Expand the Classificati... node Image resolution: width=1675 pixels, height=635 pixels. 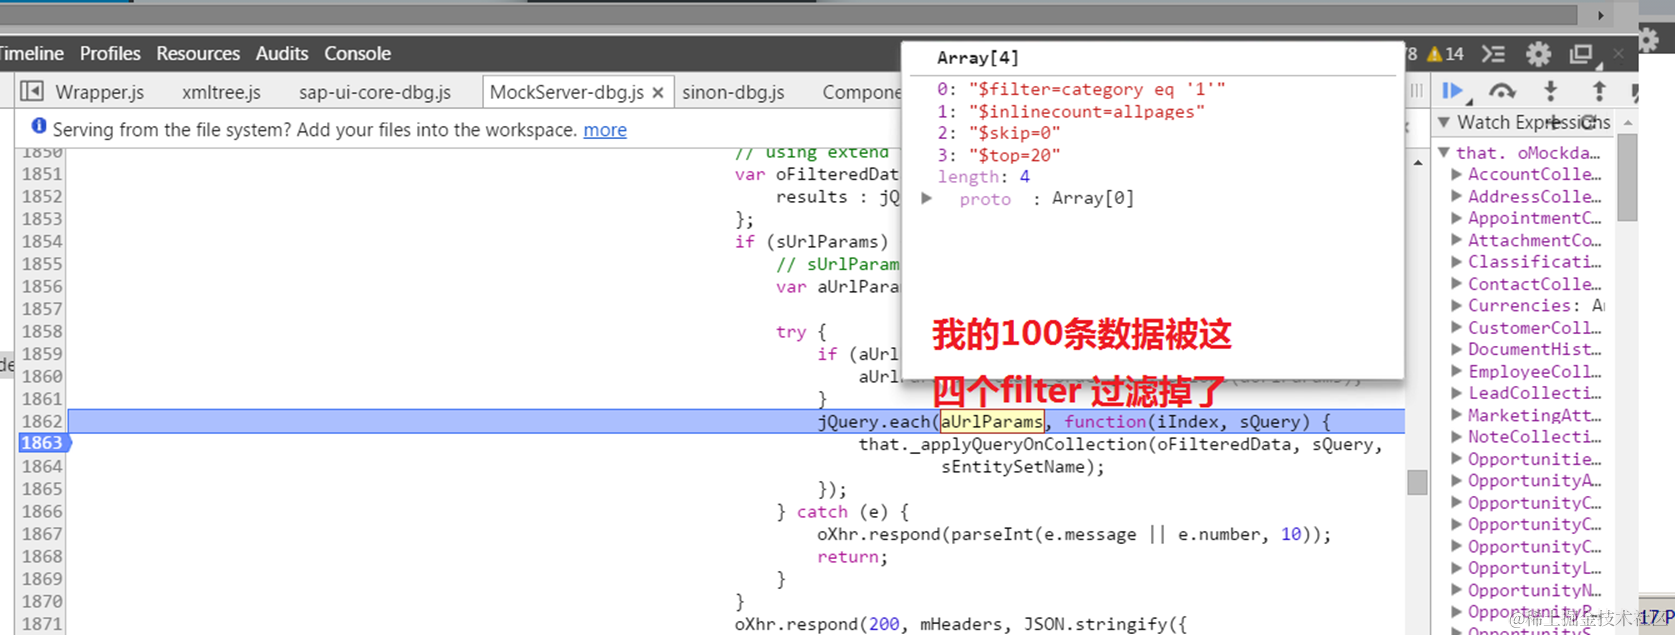(1457, 262)
